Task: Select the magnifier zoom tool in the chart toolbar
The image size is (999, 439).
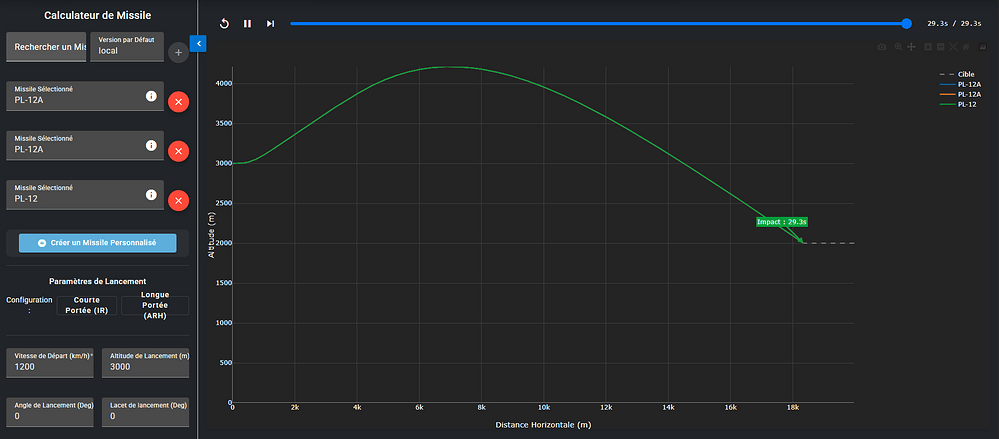Action: point(898,47)
